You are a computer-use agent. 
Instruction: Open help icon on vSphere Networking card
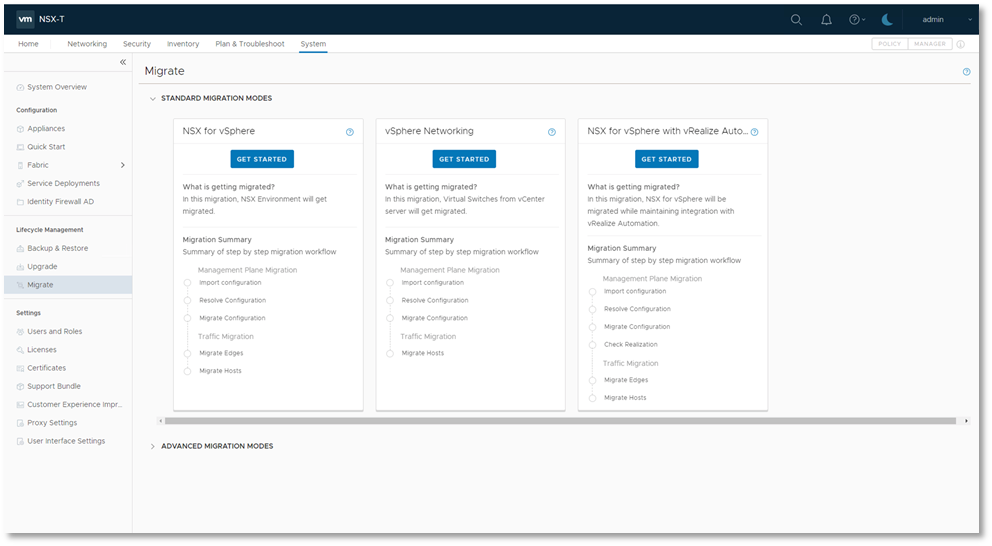(552, 132)
